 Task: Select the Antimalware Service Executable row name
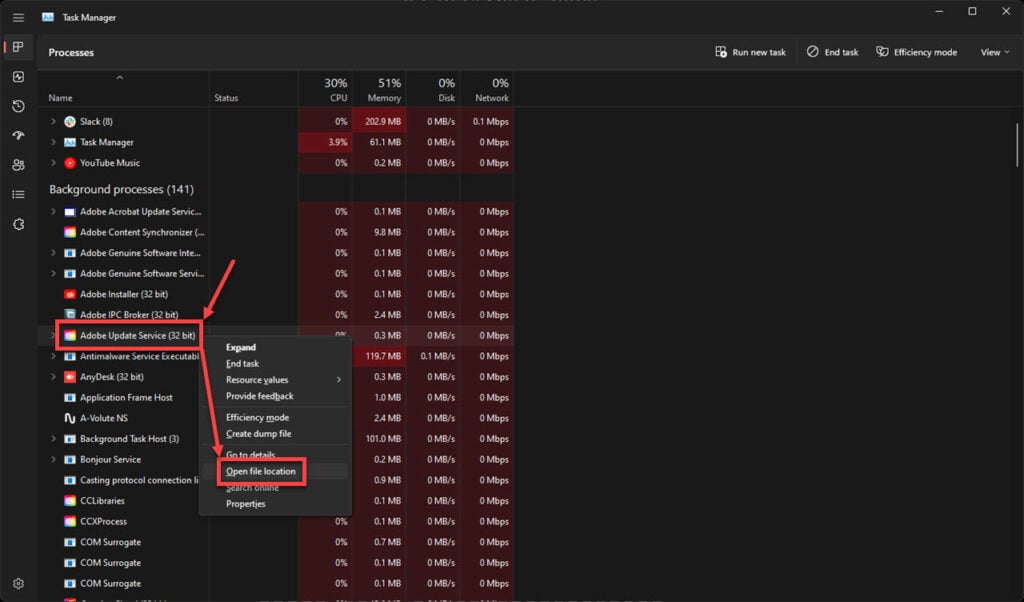[x=140, y=356]
